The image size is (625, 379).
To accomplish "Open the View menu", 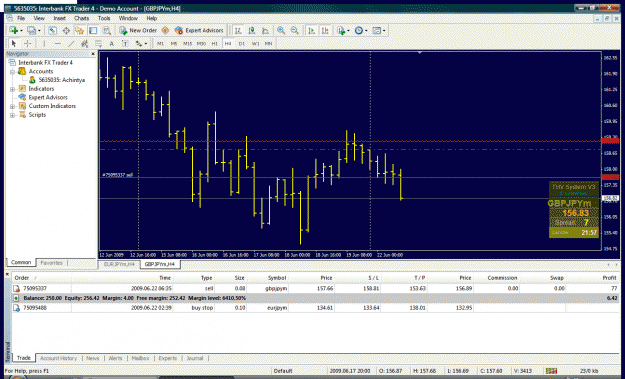I will (39, 18).
